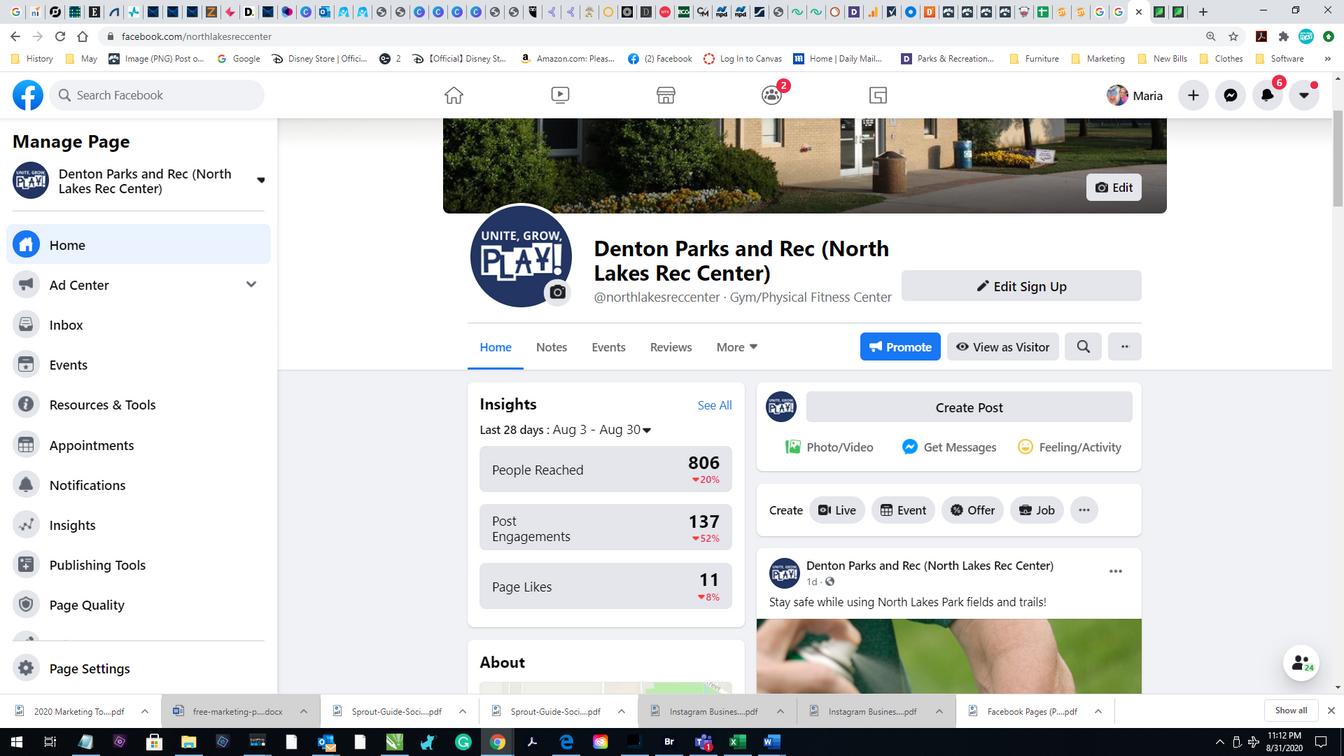
Task: Open See All insights link
Action: 714,405
